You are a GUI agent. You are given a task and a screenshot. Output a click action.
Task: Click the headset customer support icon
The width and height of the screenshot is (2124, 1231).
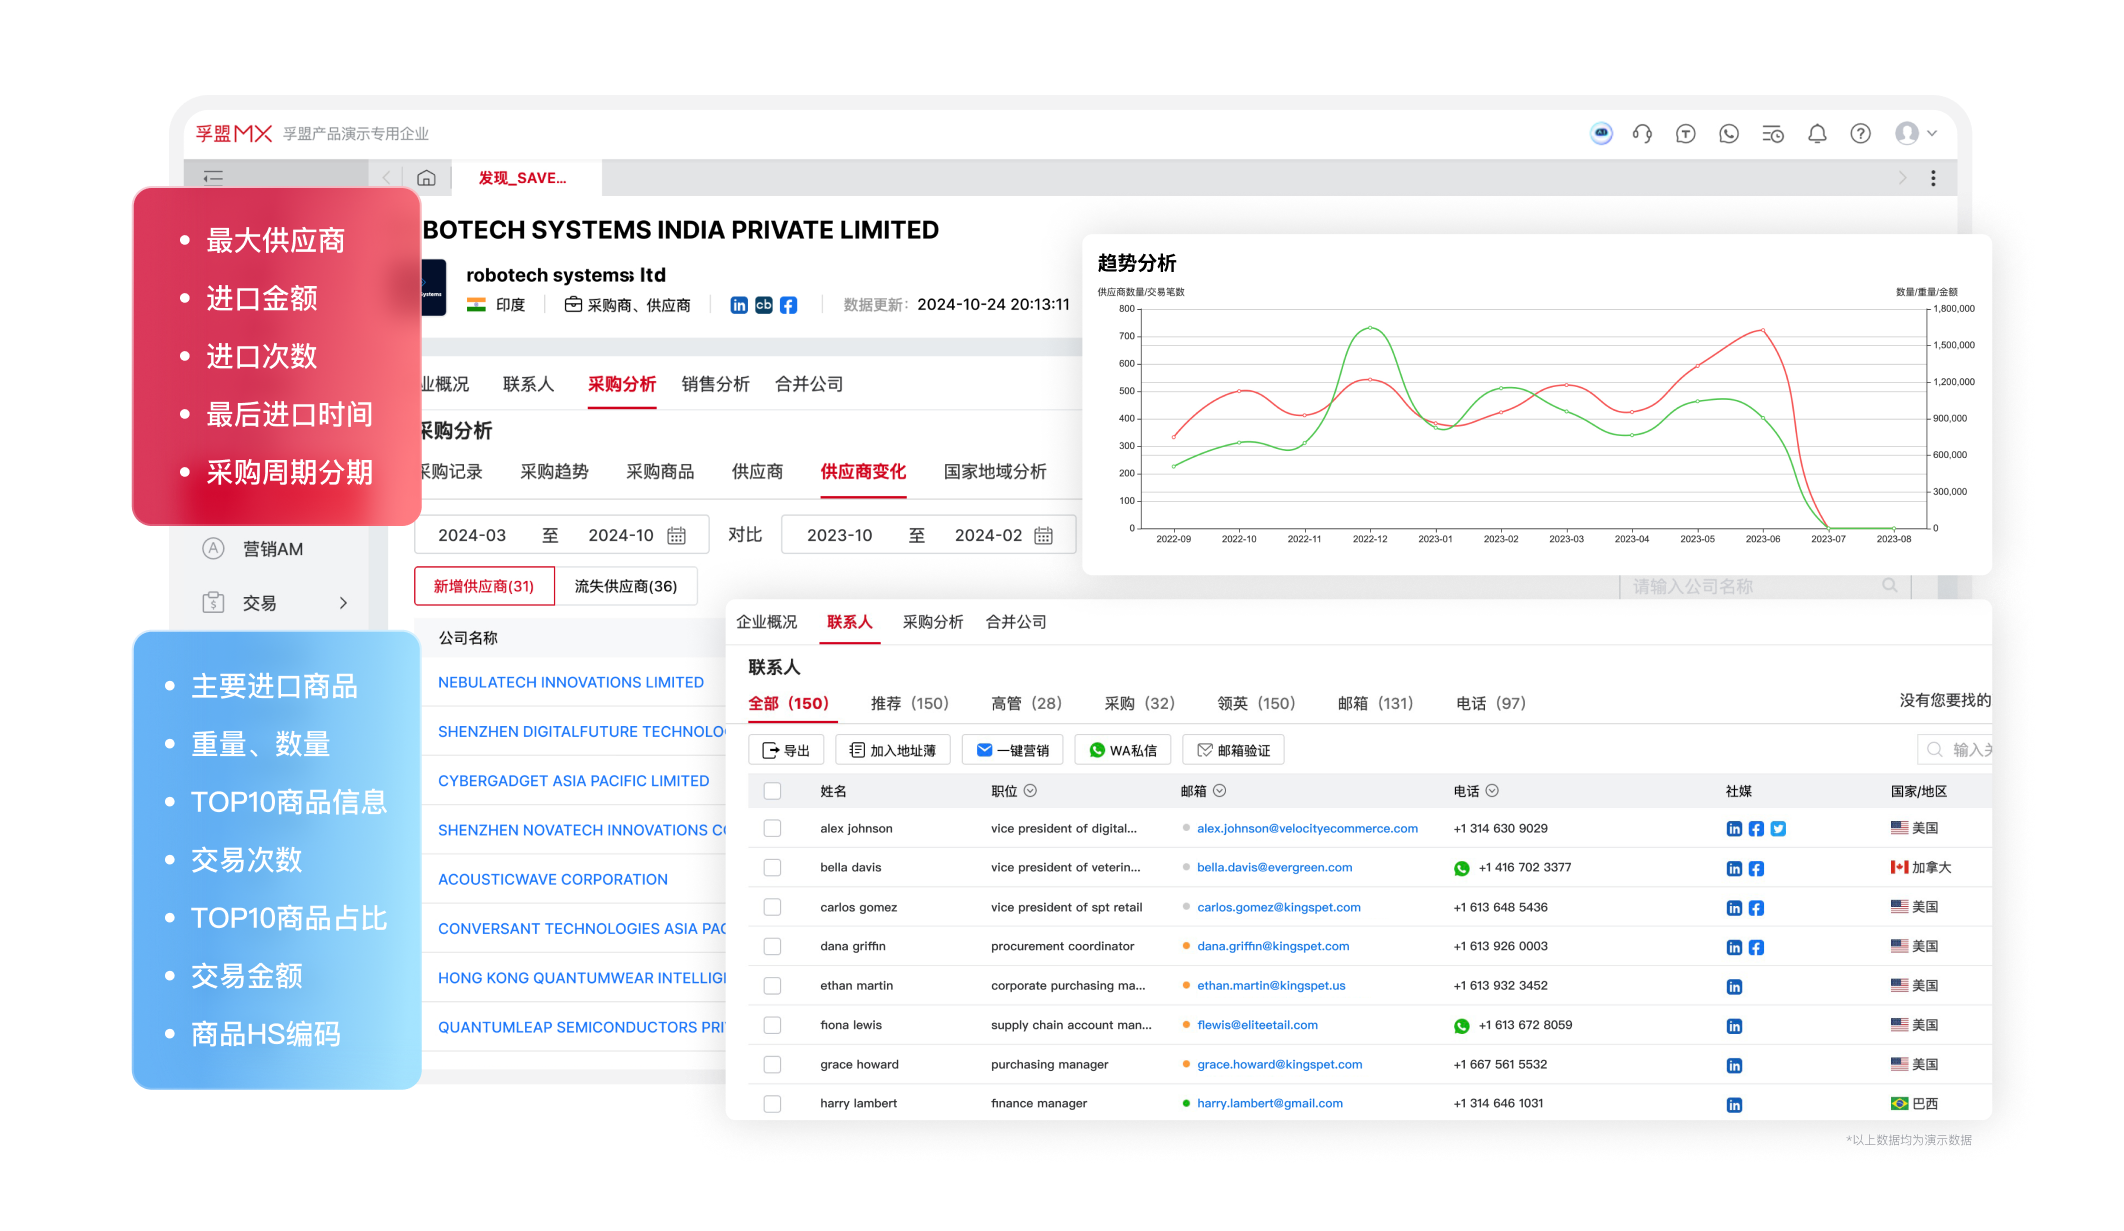1642,134
